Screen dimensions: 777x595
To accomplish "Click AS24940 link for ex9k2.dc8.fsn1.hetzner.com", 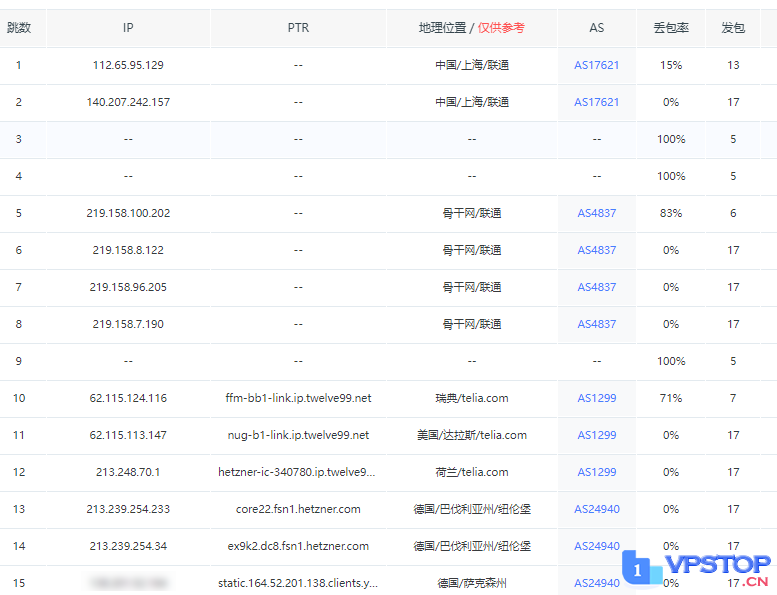I will (x=596, y=546).
